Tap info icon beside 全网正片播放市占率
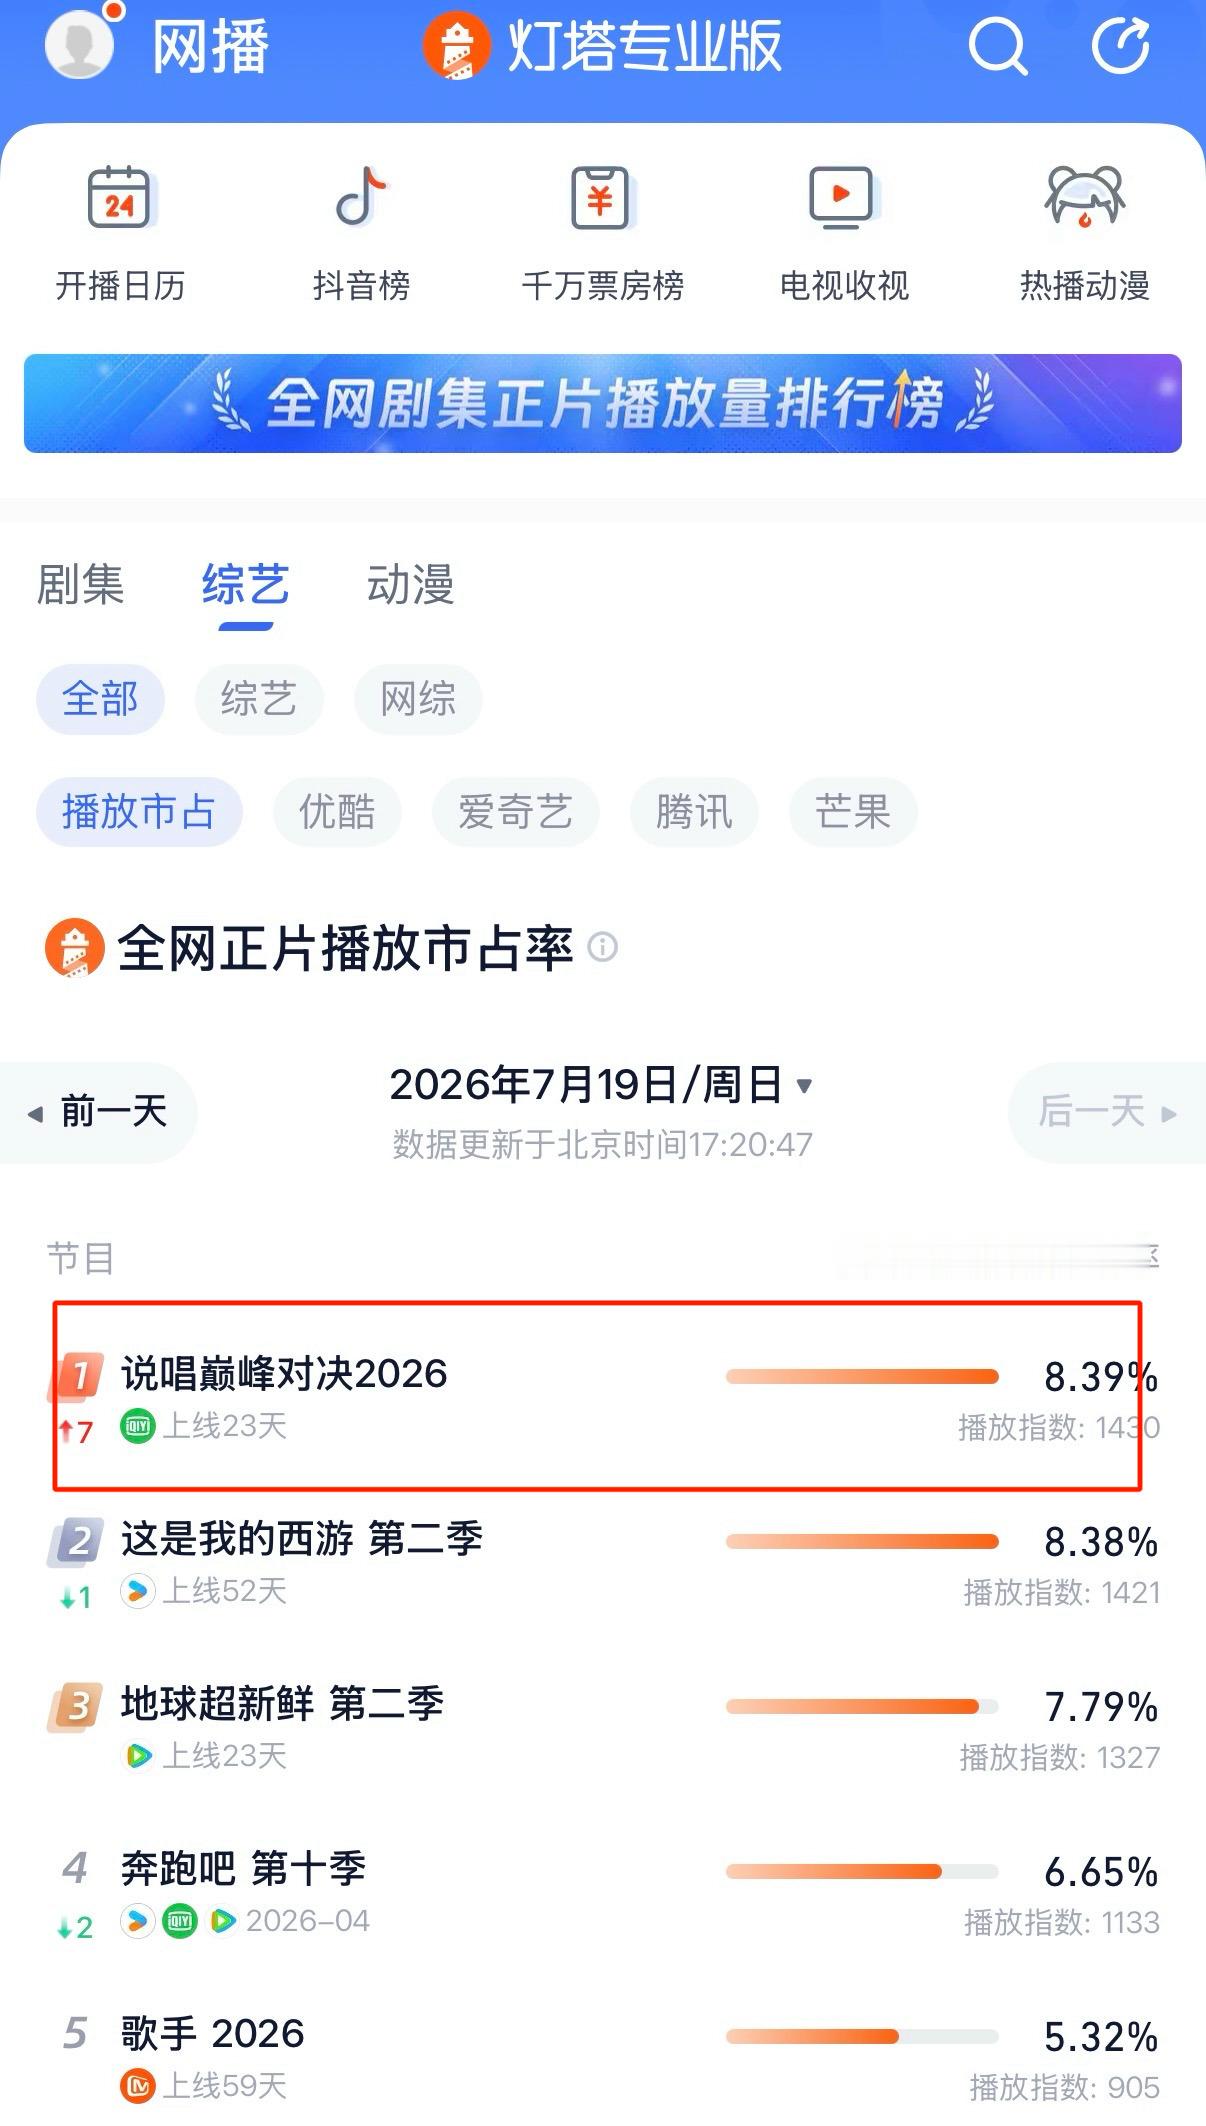This screenshot has height=2126, width=1206. coord(603,946)
